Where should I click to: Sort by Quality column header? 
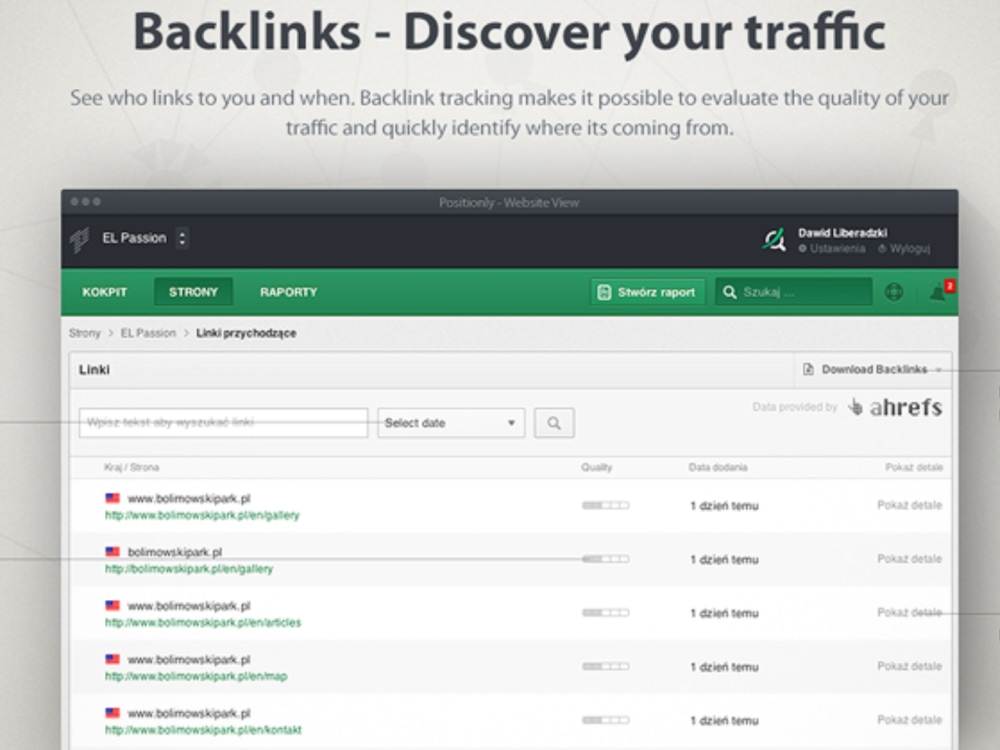pyautogui.click(x=596, y=467)
